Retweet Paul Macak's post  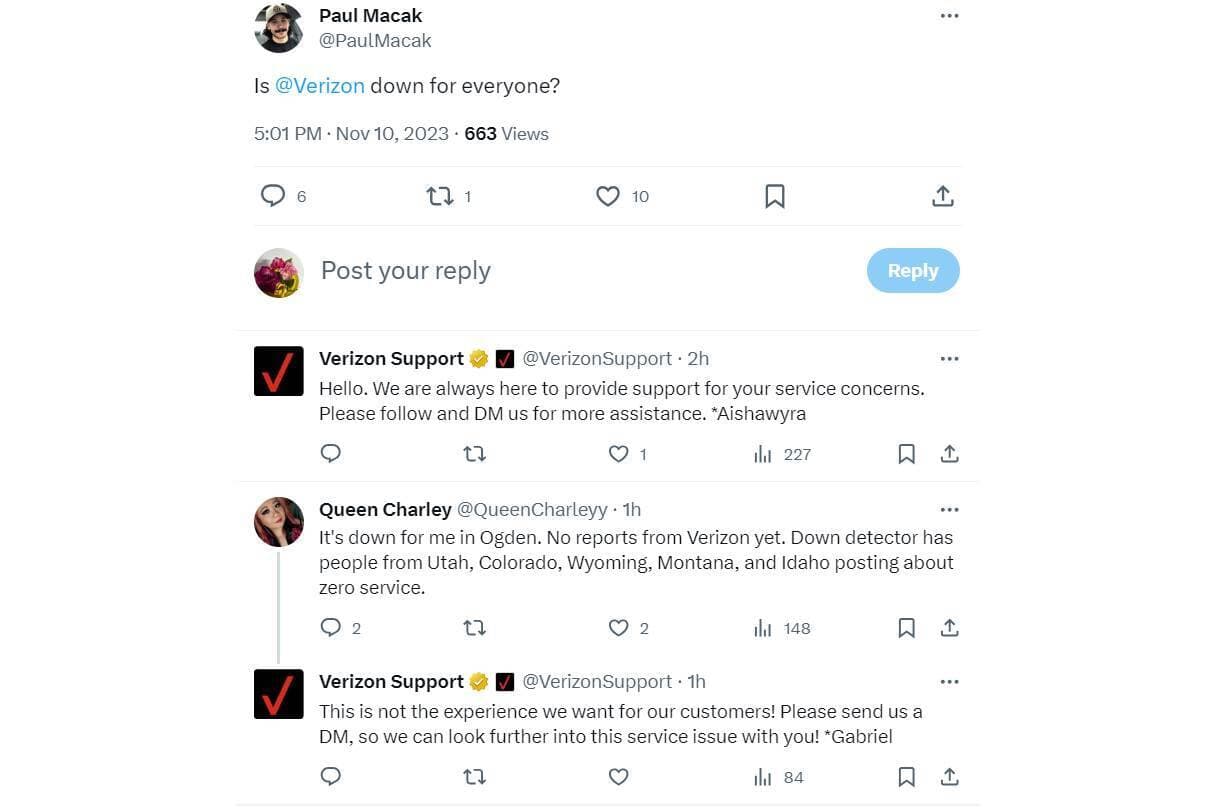440,196
